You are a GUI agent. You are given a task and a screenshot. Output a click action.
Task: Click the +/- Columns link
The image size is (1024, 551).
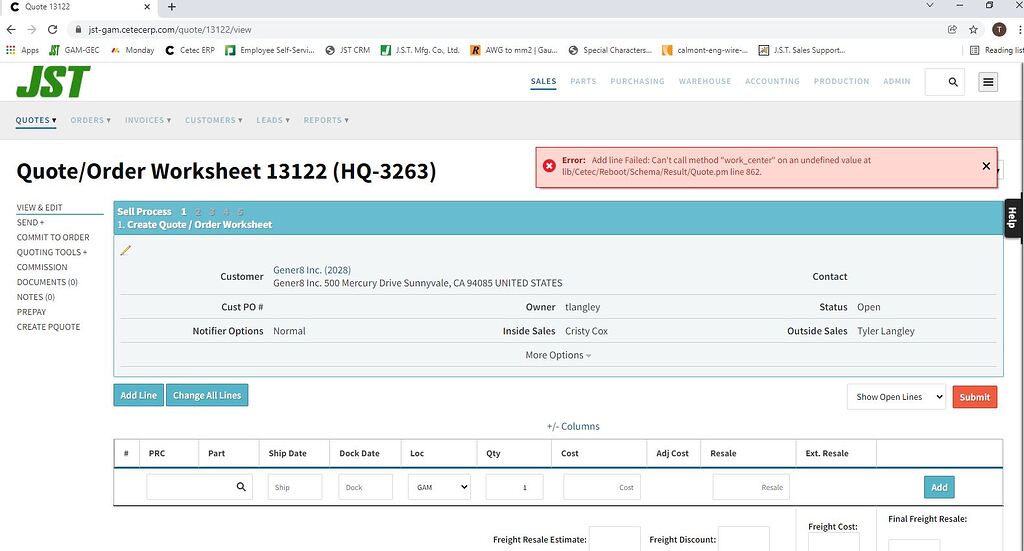(x=573, y=426)
